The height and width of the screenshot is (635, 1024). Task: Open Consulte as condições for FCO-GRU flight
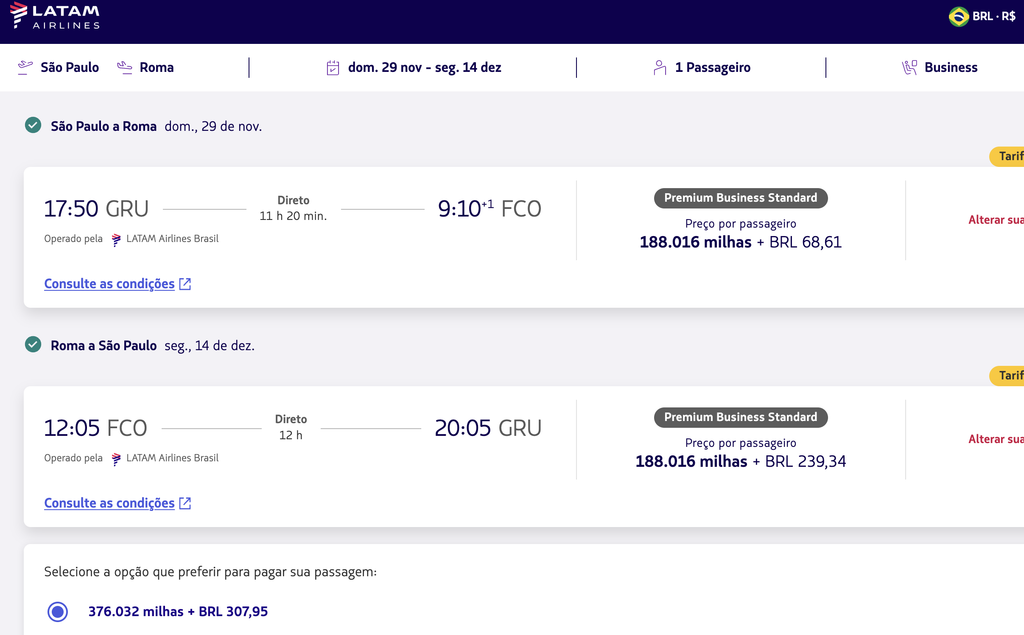(109, 503)
